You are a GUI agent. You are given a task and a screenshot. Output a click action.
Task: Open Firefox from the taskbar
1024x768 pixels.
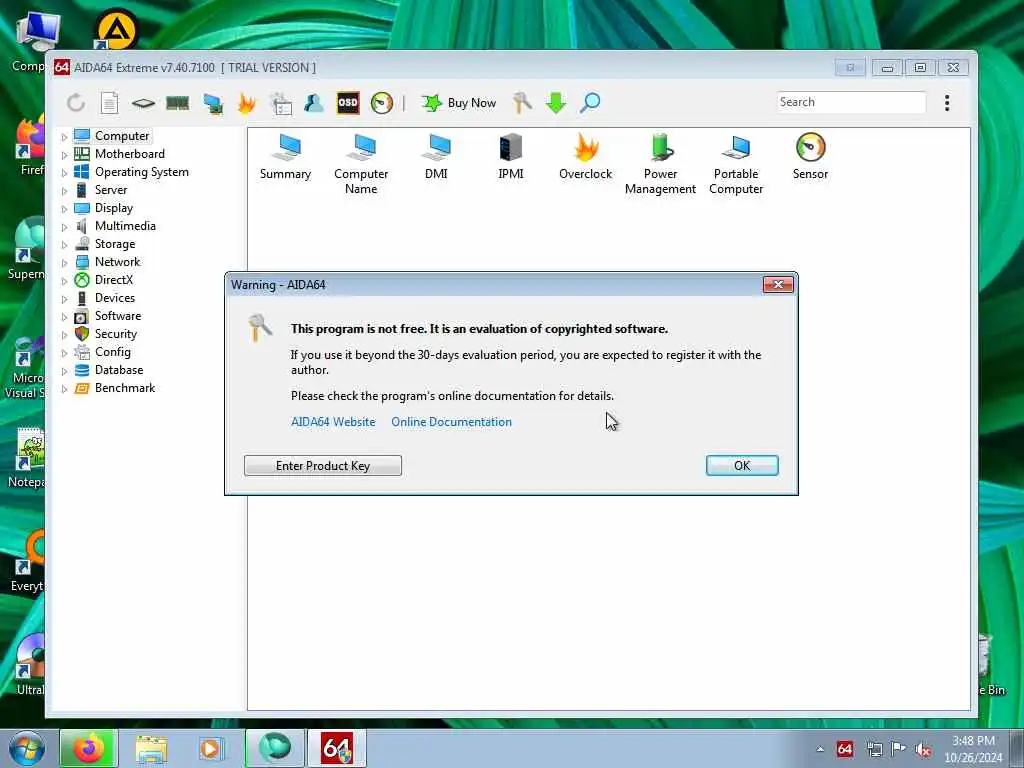tap(88, 748)
